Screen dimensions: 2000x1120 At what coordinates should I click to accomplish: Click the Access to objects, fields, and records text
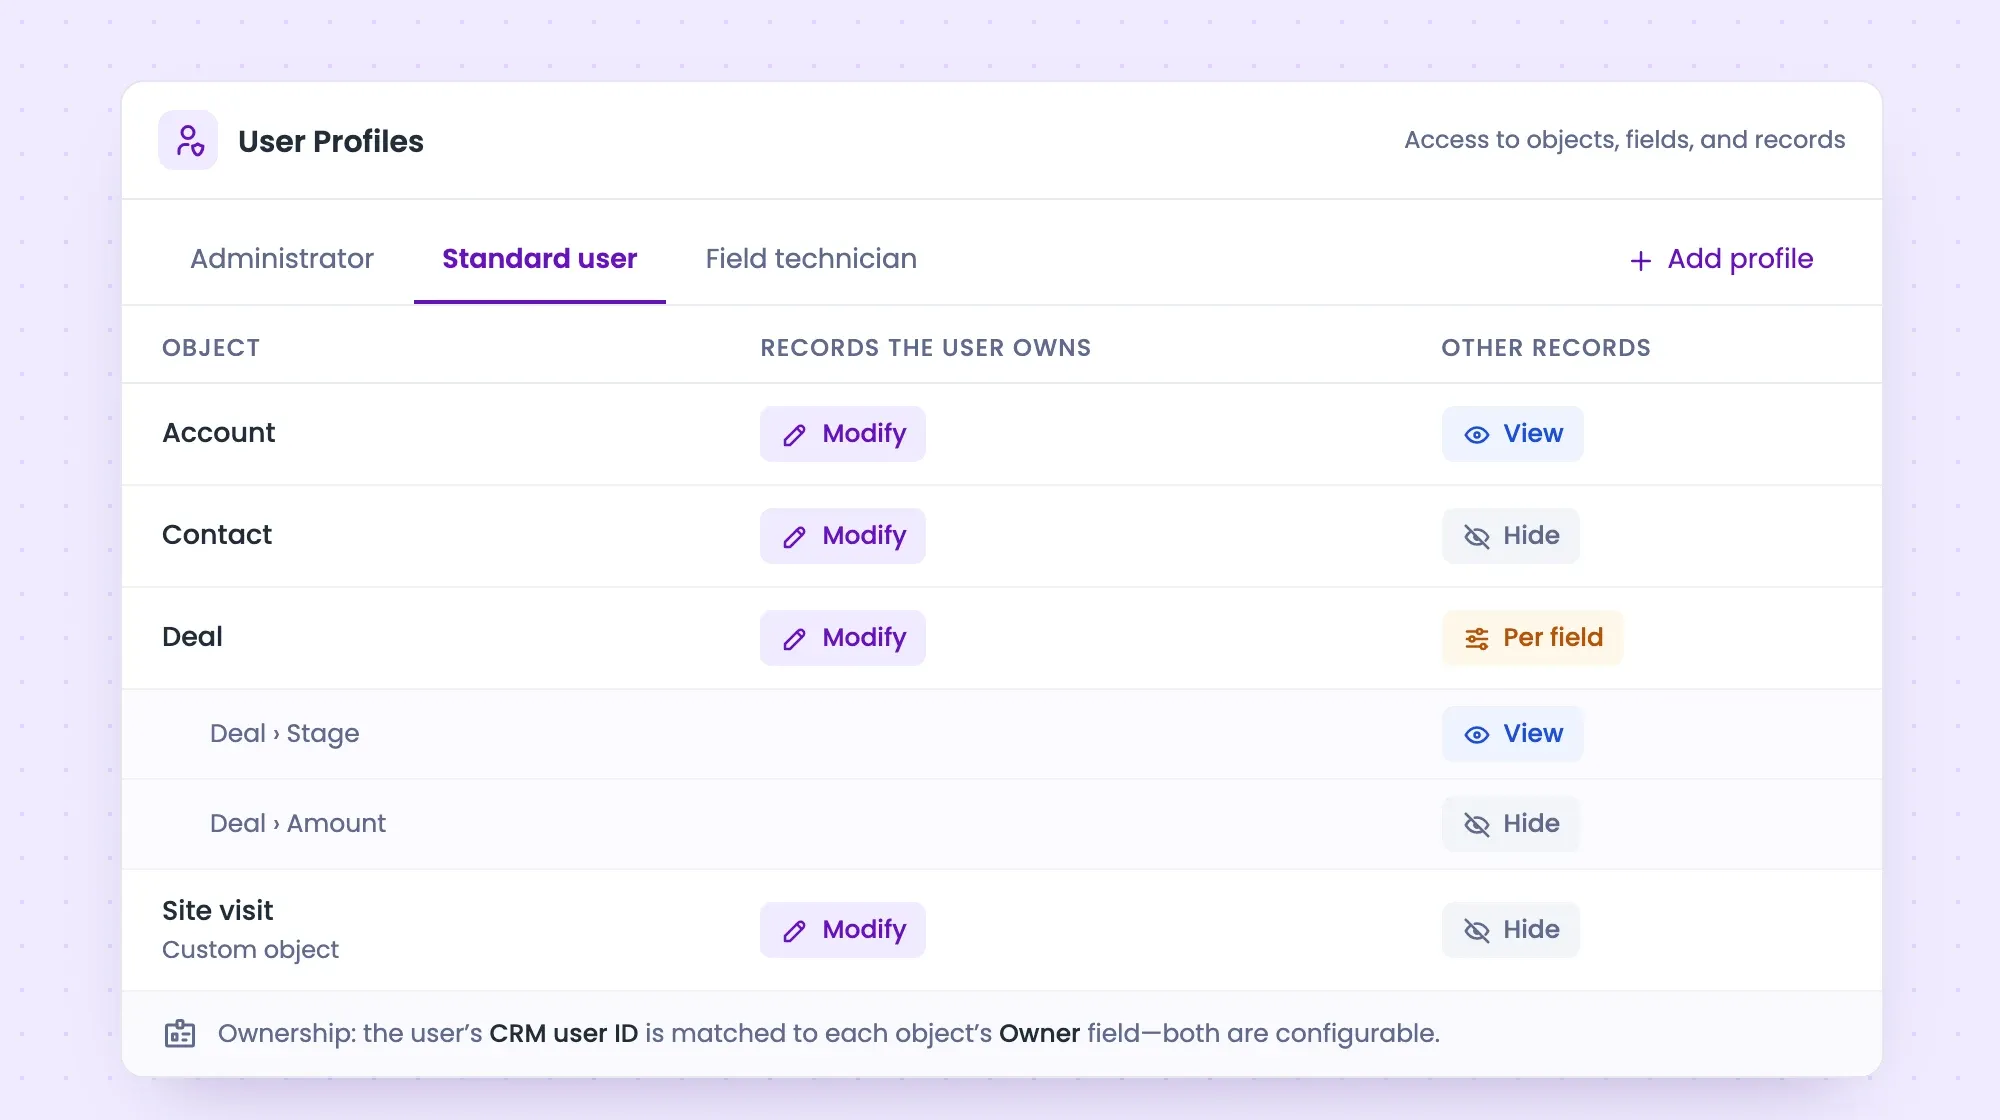(1624, 140)
